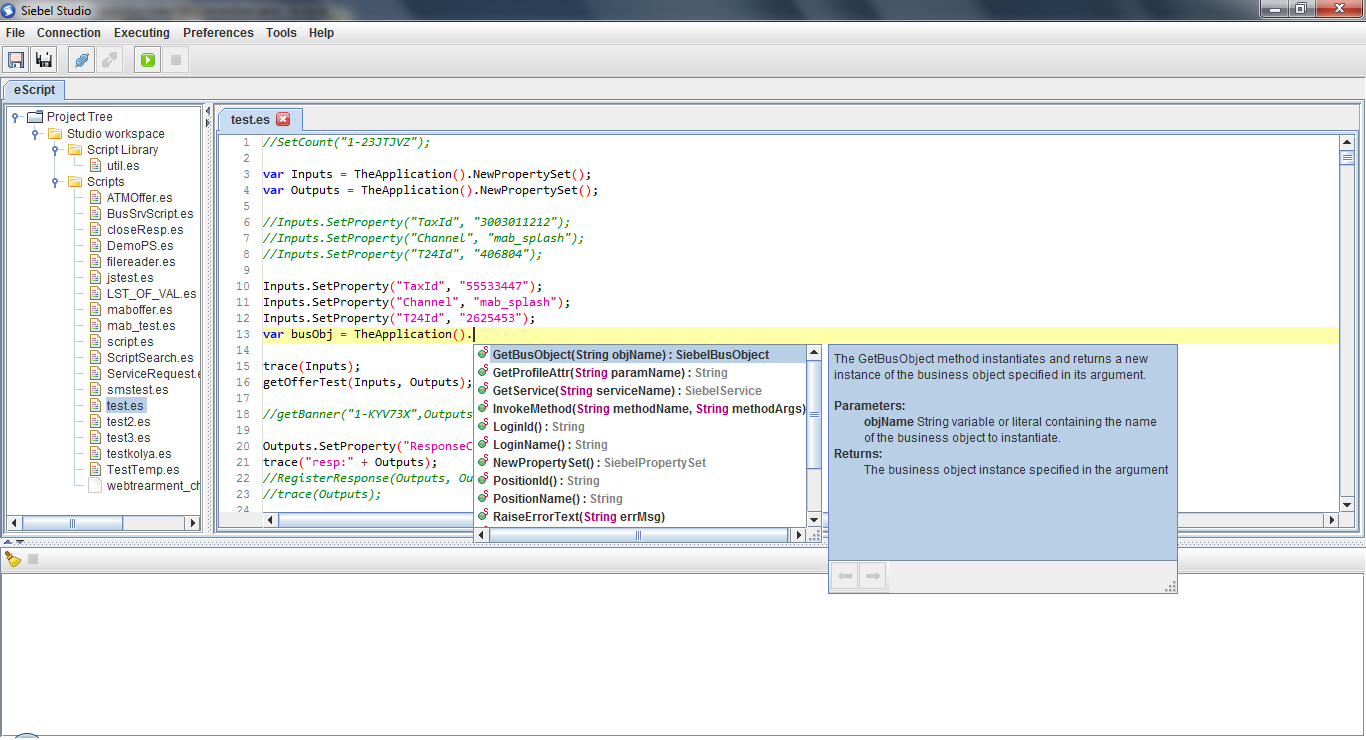
Task: Click the blank icon of webtrearment file
Action: point(96,485)
